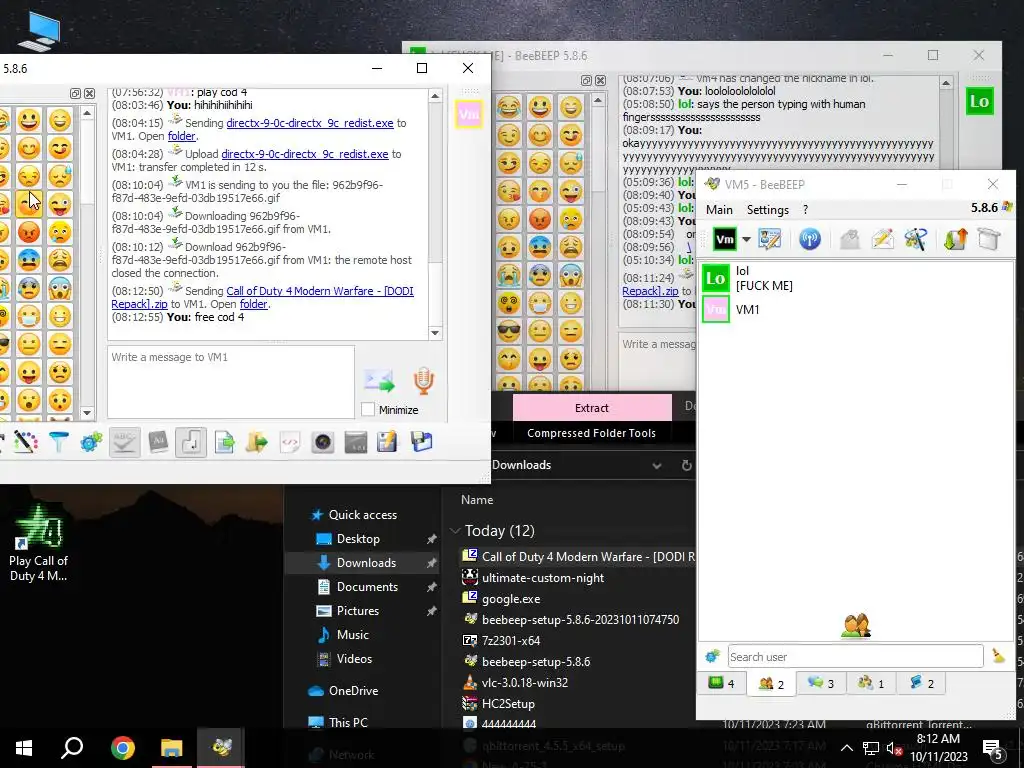Select Documents in navigation pane
Image resolution: width=1024 pixels, height=768 pixels.
pyautogui.click(x=367, y=586)
